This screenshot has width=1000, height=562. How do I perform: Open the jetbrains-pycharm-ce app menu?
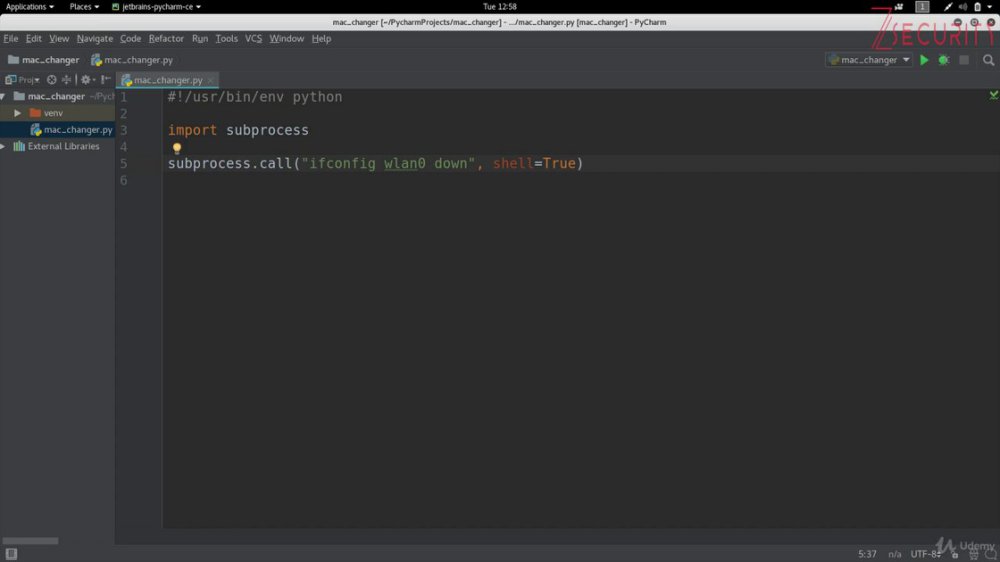[x=156, y=6]
